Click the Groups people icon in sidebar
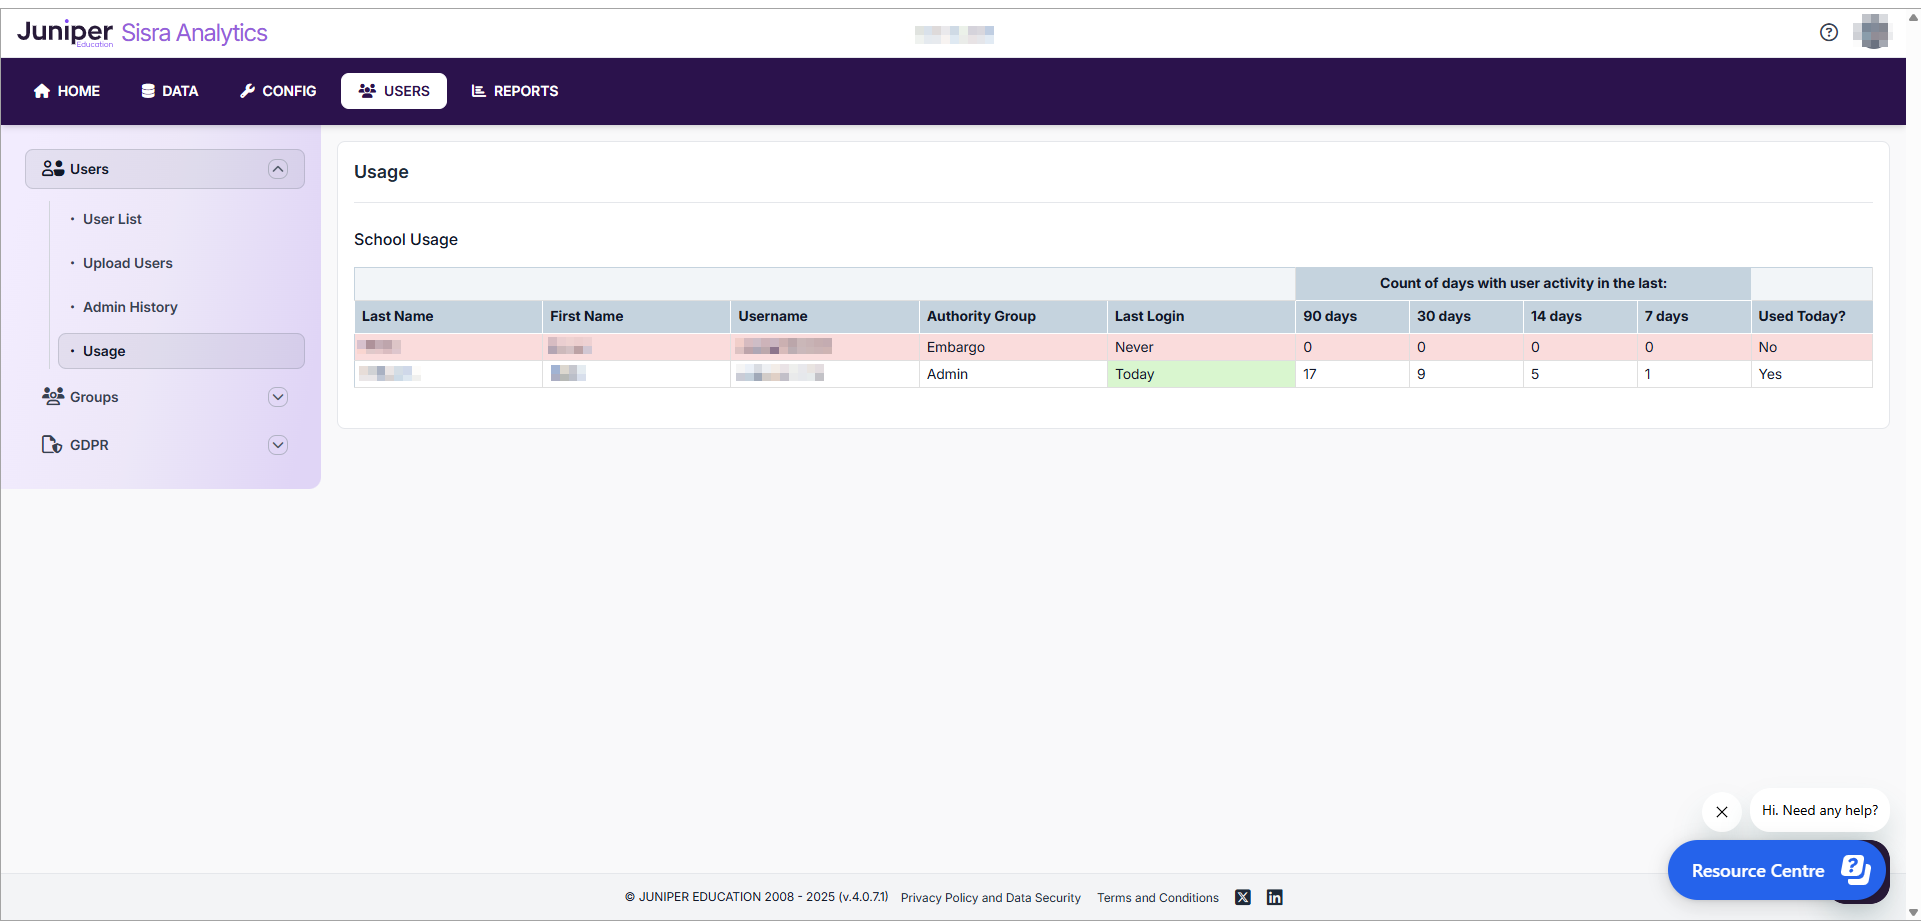Image resolution: width=1921 pixels, height=921 pixels. tap(53, 396)
